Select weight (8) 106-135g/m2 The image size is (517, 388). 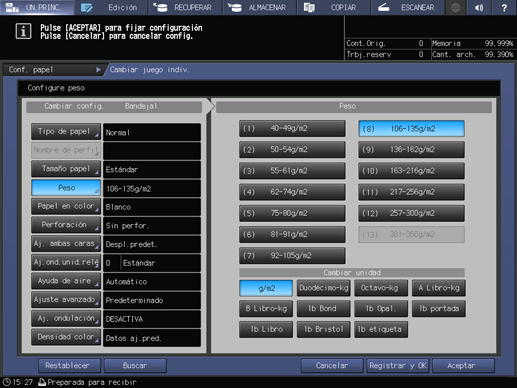[x=411, y=129]
